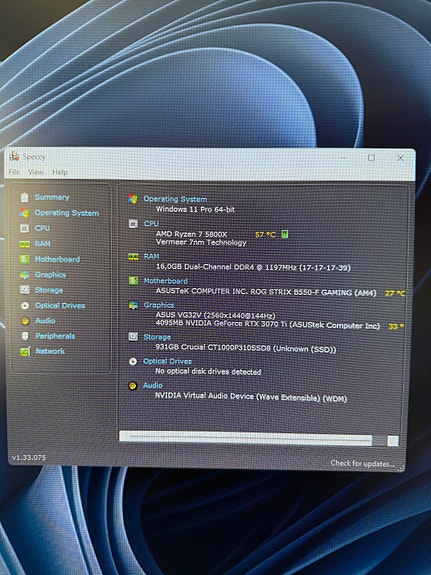
Task: Maximize the Speccy window
Action: tap(371, 158)
